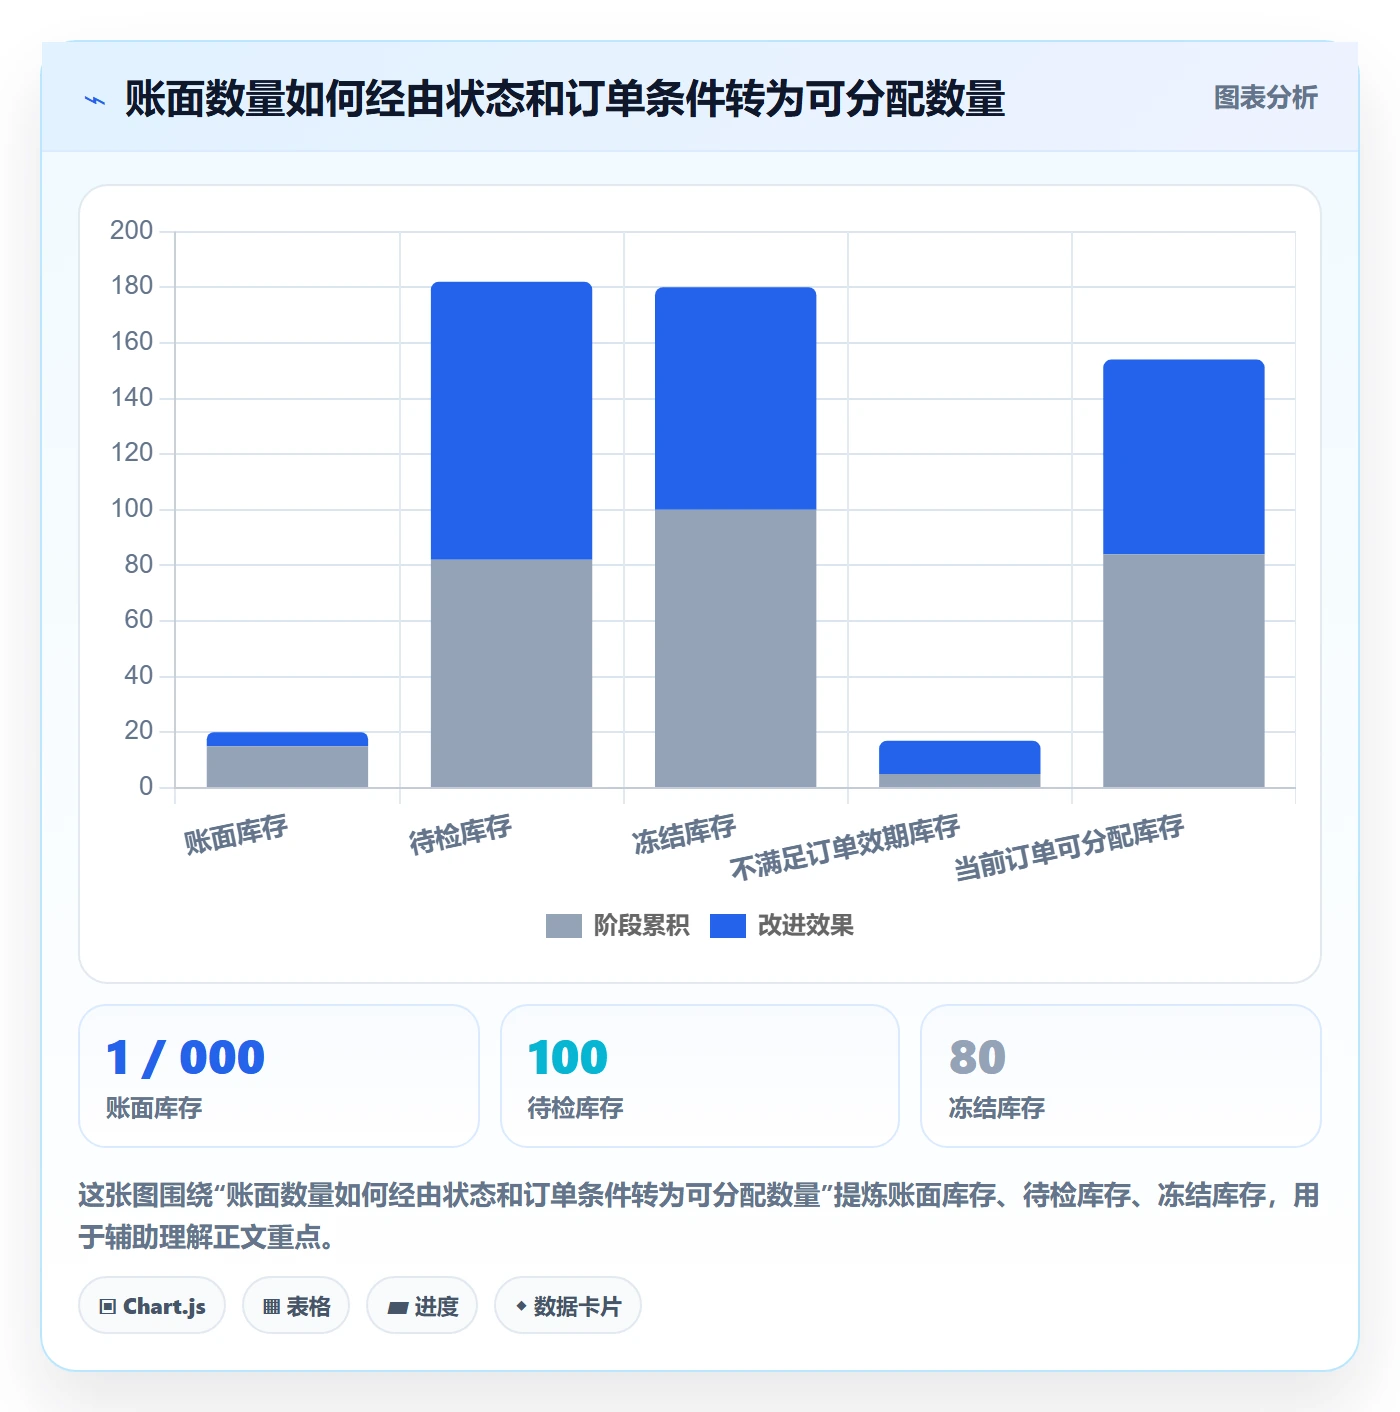Click the 不满足订单效期库存 x-axis label
The width and height of the screenshot is (1400, 1412).
(845, 847)
